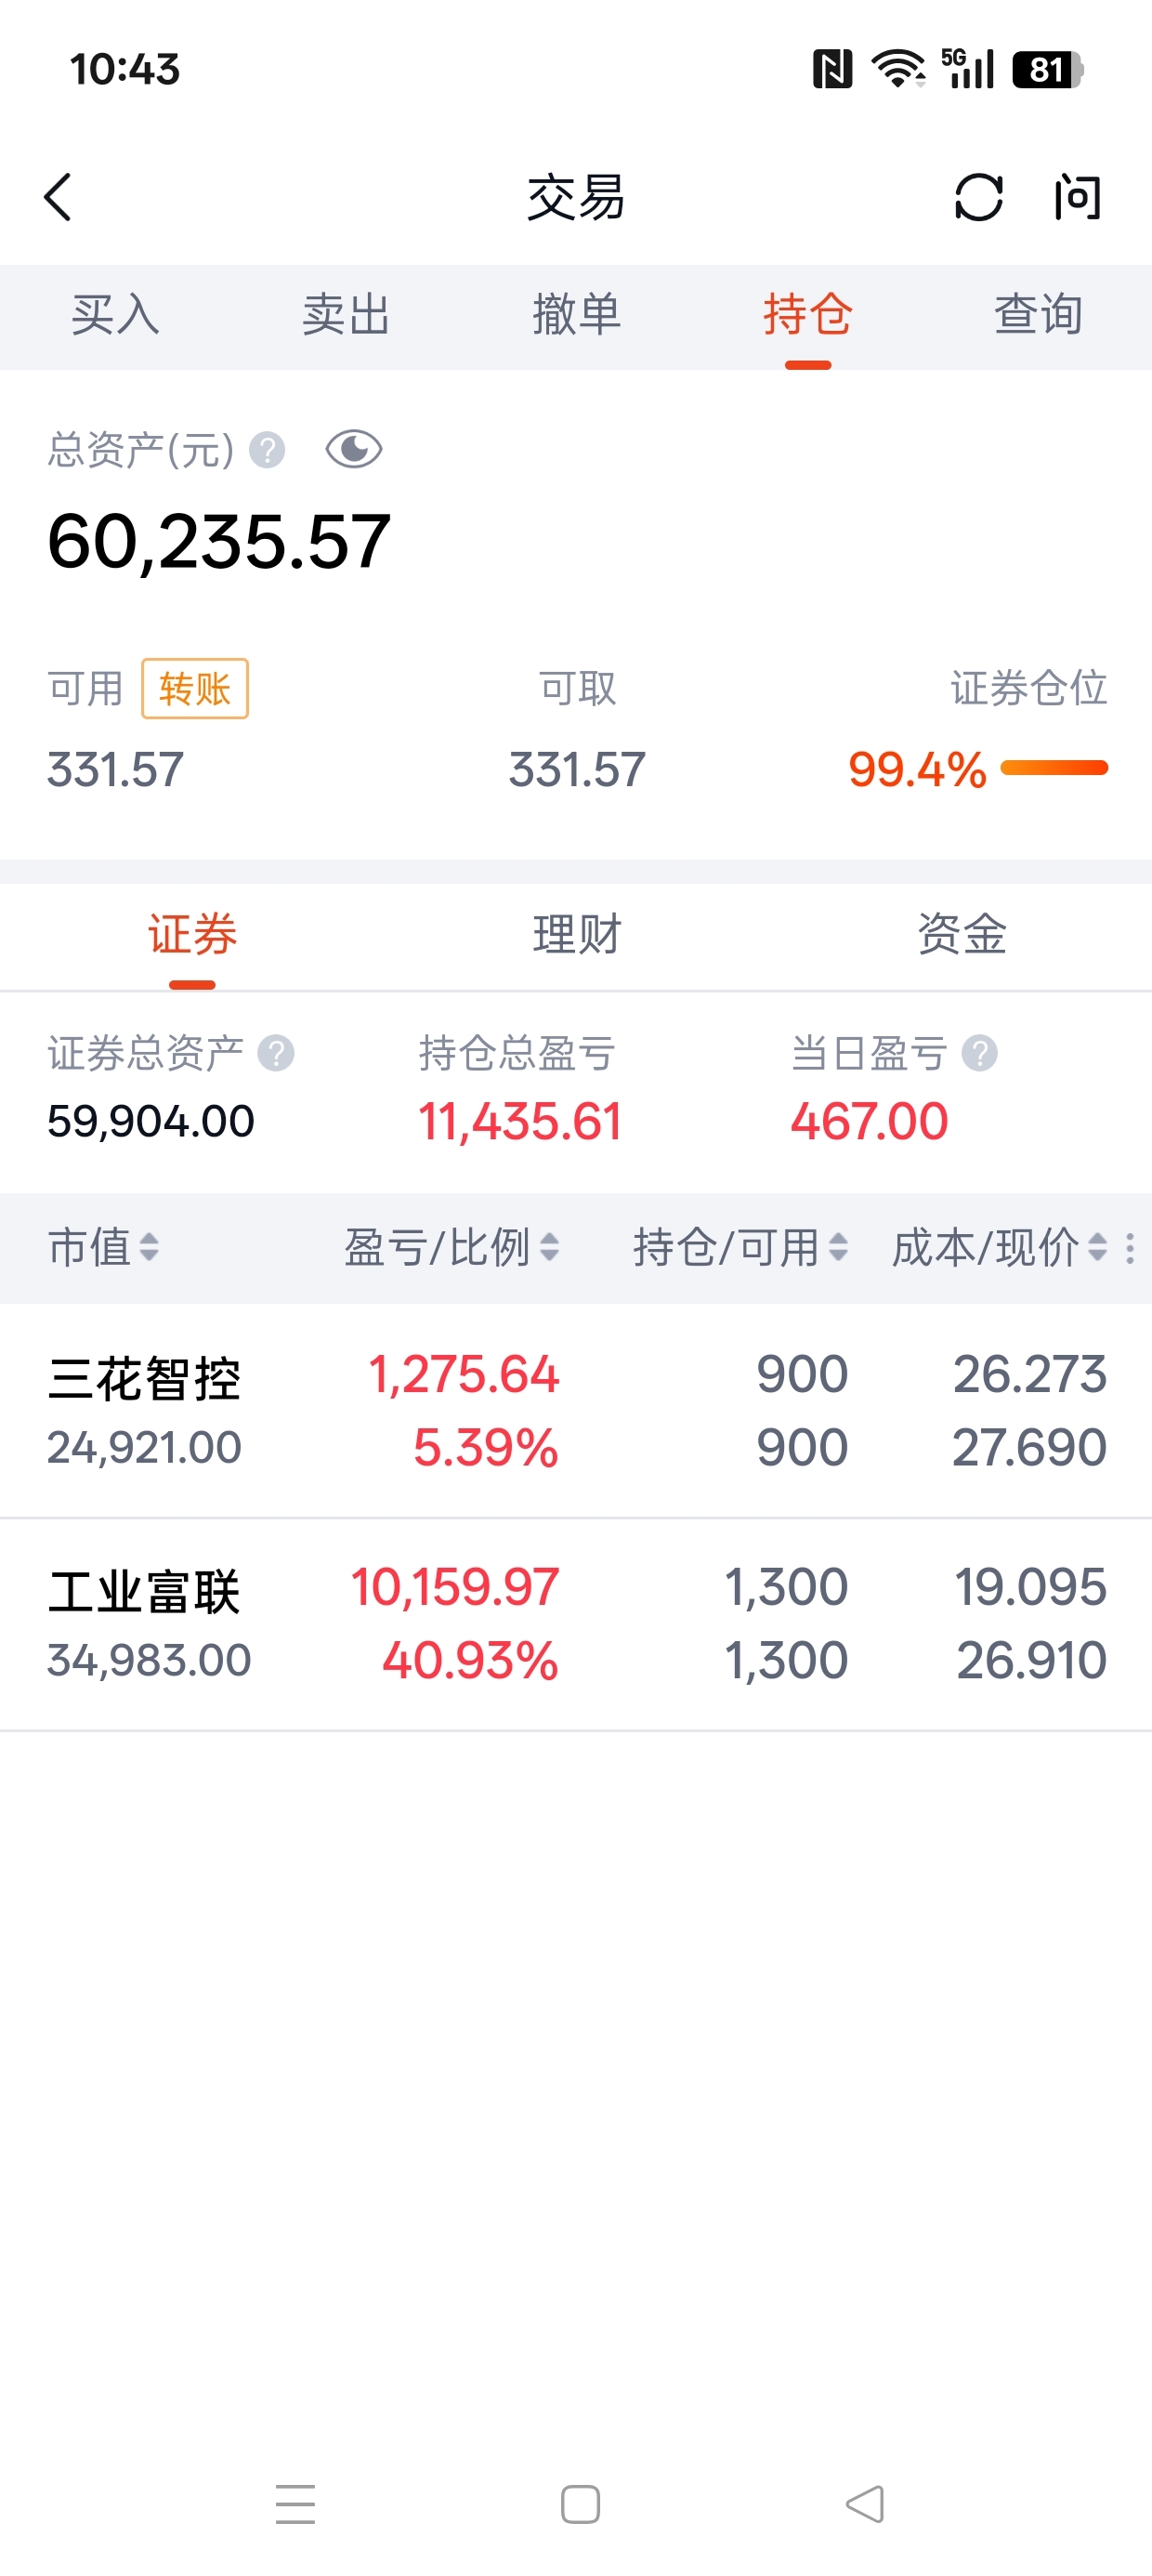Open the three-dot column options icon
The image size is (1152, 2576).
pos(1130,1248)
